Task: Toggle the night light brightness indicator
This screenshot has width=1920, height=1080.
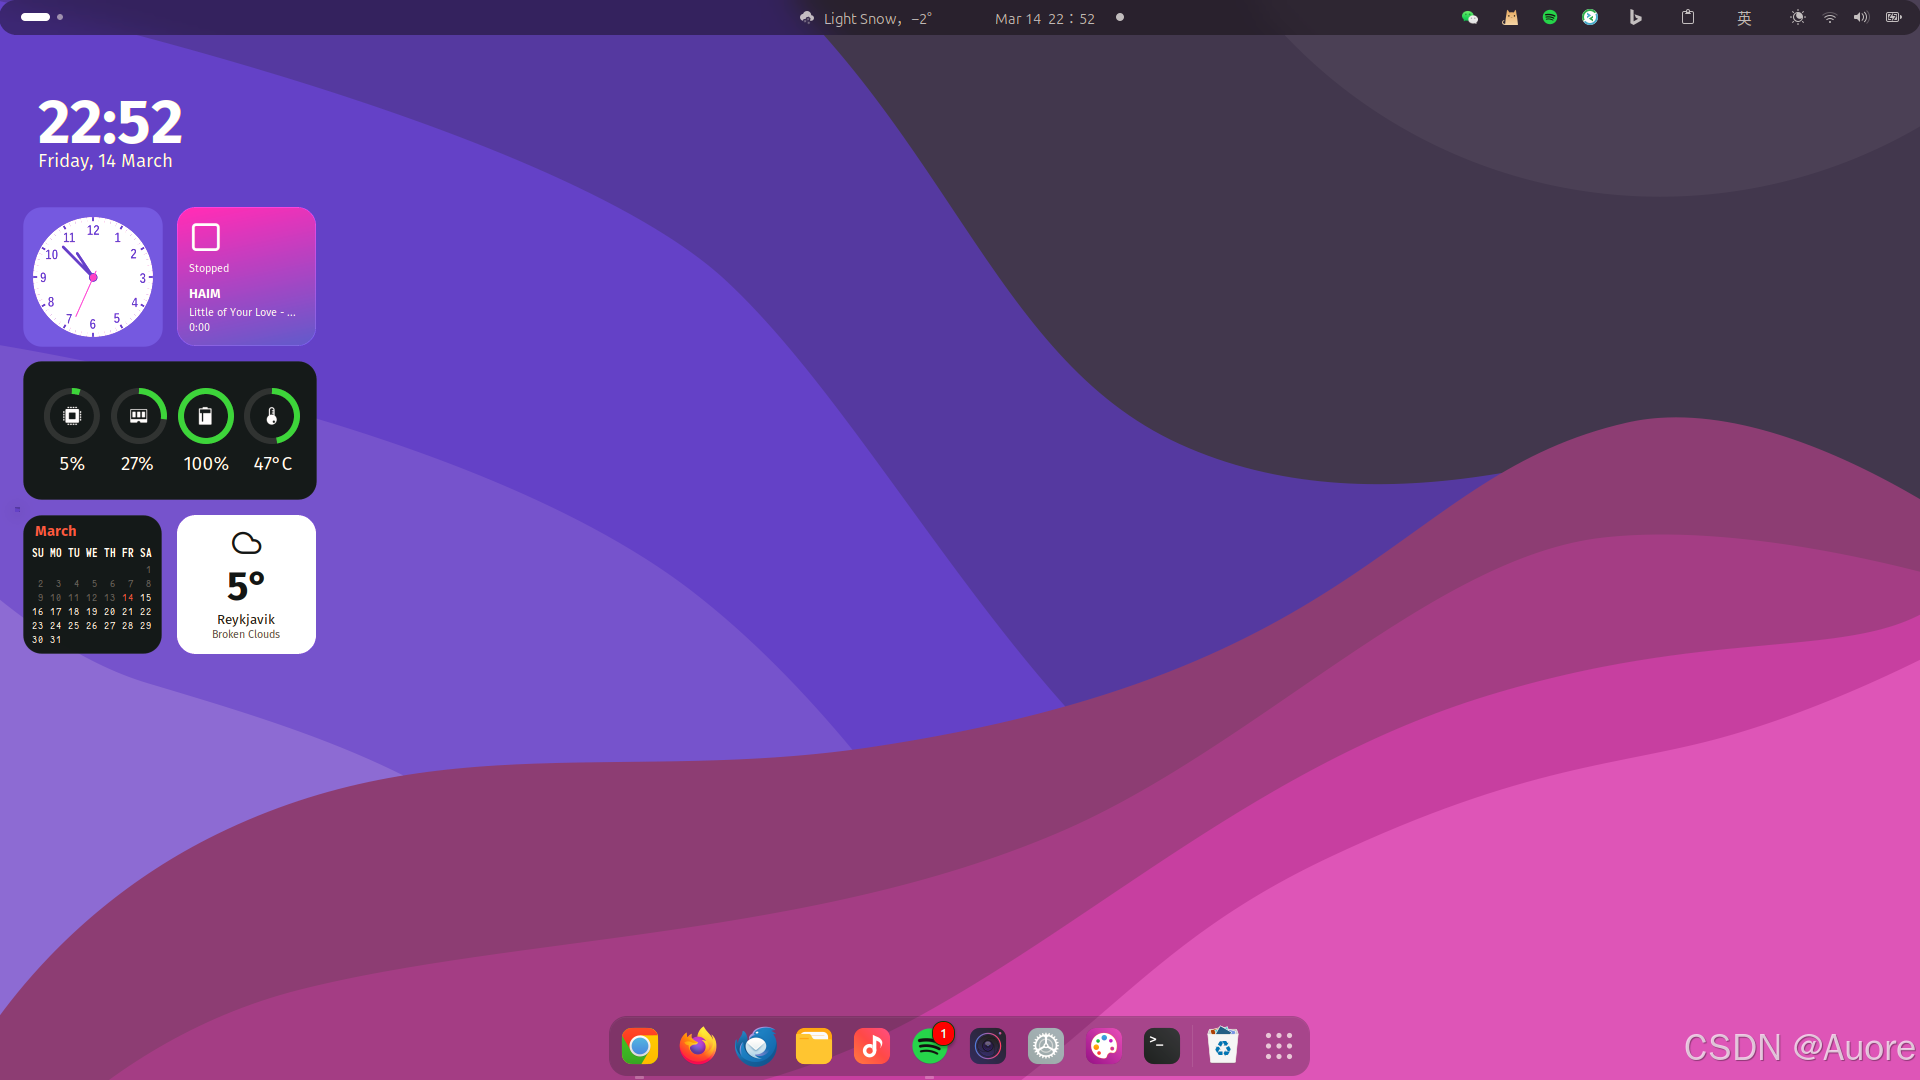Action: coord(1797,17)
